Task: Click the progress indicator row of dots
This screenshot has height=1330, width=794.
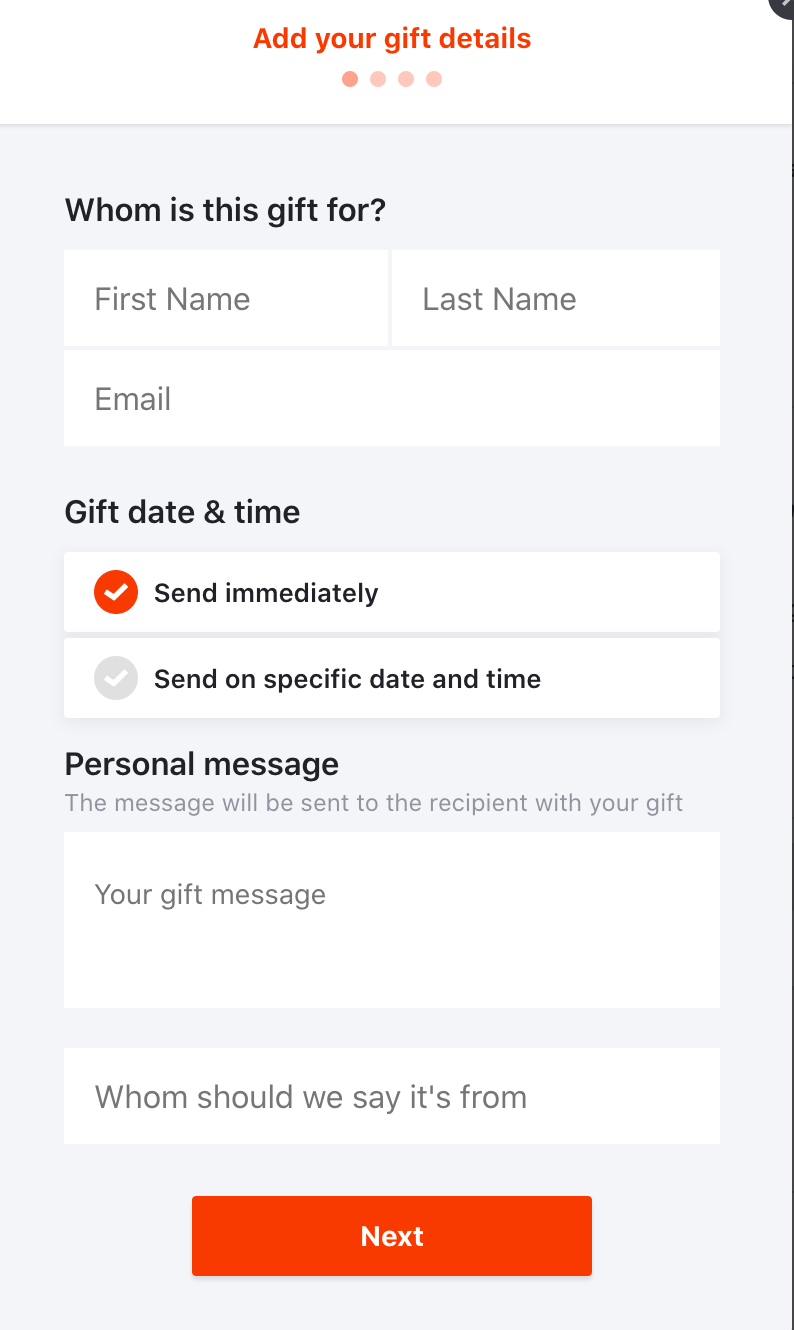Action: click(x=392, y=78)
